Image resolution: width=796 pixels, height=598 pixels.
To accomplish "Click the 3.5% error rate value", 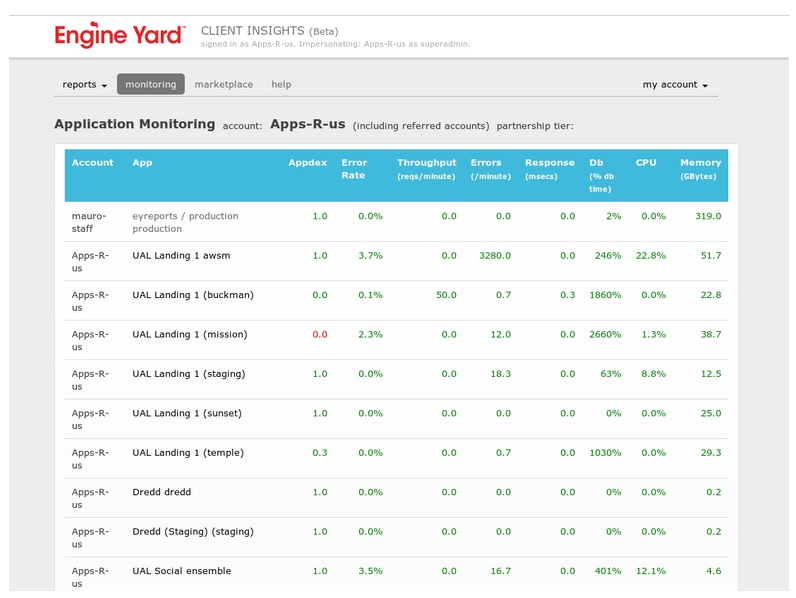I will click(x=371, y=571).
